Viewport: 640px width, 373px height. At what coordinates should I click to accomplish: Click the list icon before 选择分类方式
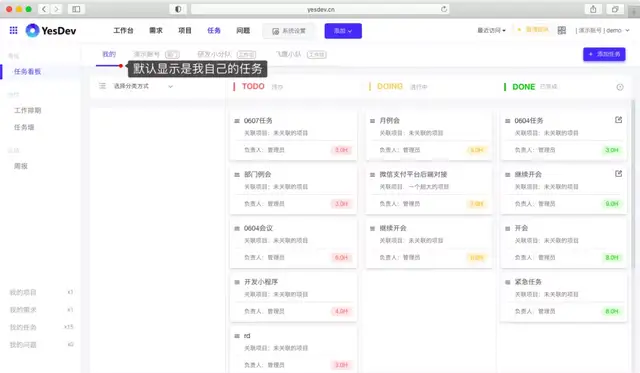pyautogui.click(x=102, y=86)
